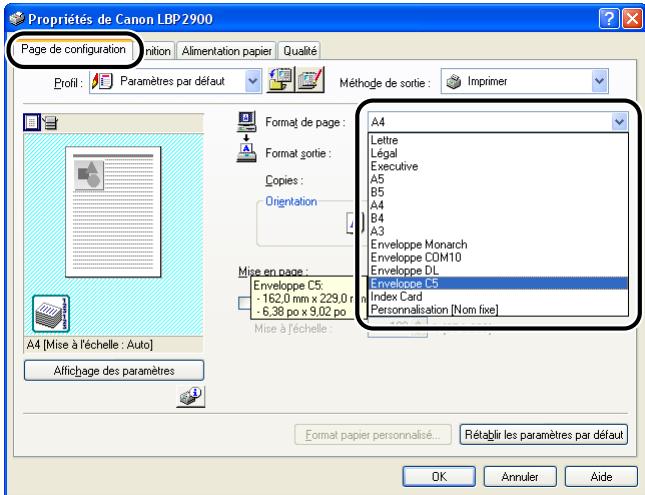The height and width of the screenshot is (495, 645).
Task: Click the Imprimer printer icon in output method
Action: [x=454, y=81]
